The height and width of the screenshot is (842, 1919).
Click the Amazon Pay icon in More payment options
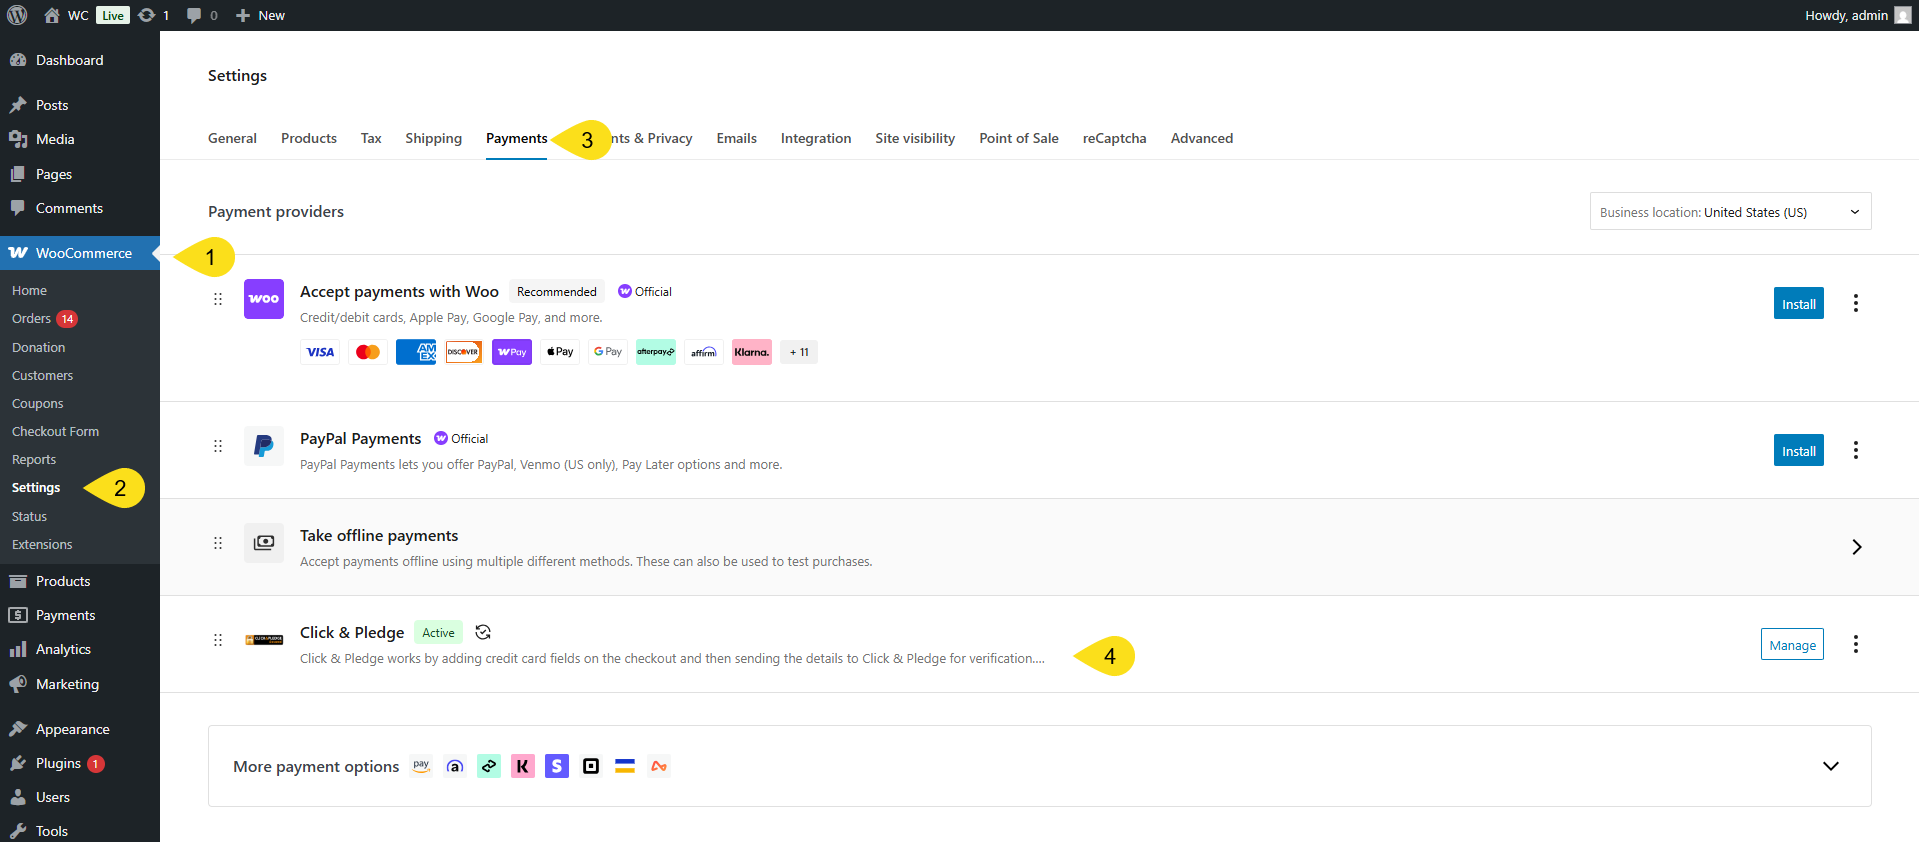(x=421, y=766)
